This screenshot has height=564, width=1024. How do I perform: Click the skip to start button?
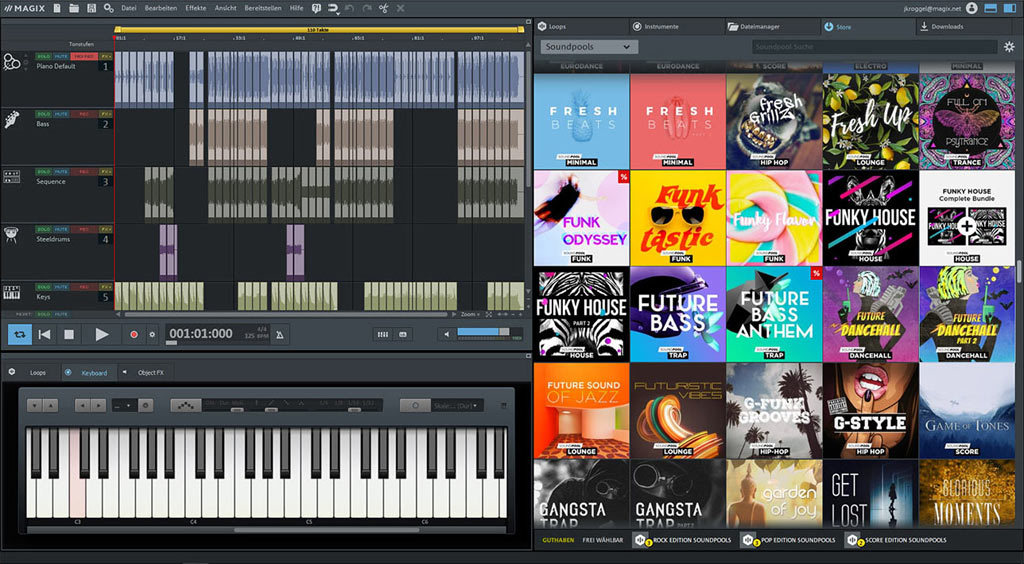coord(44,334)
